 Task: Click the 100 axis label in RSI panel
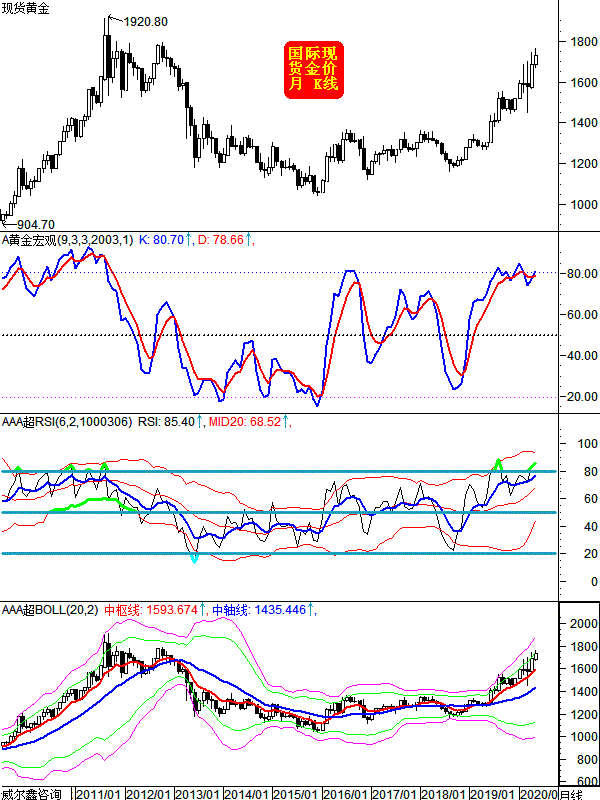587,443
